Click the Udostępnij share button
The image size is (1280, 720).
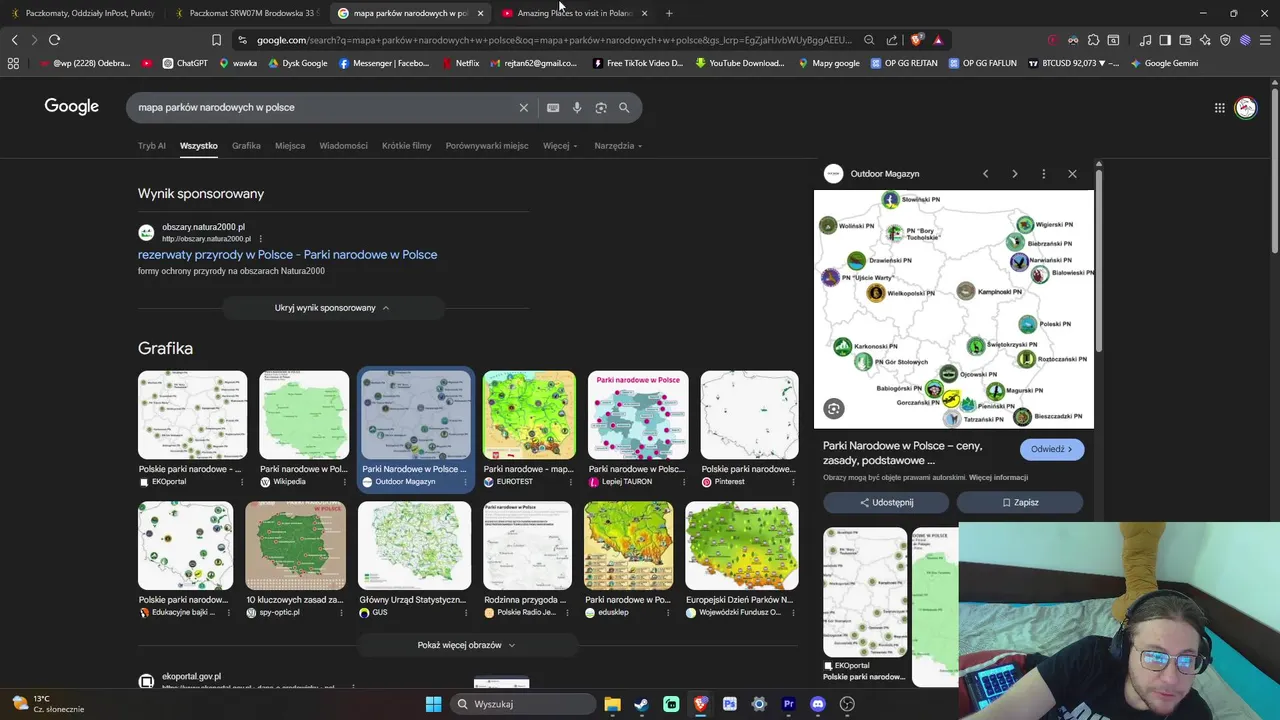[887, 503]
